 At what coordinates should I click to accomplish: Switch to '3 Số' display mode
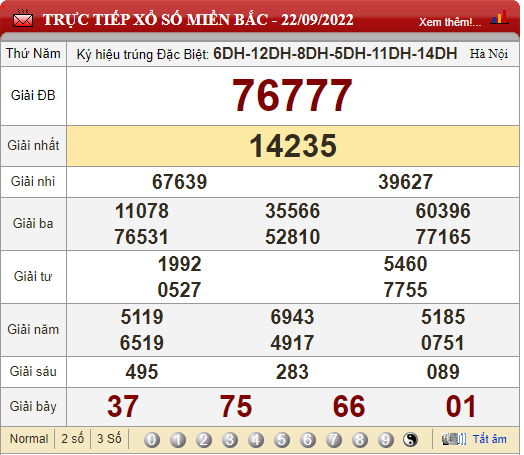(109, 439)
